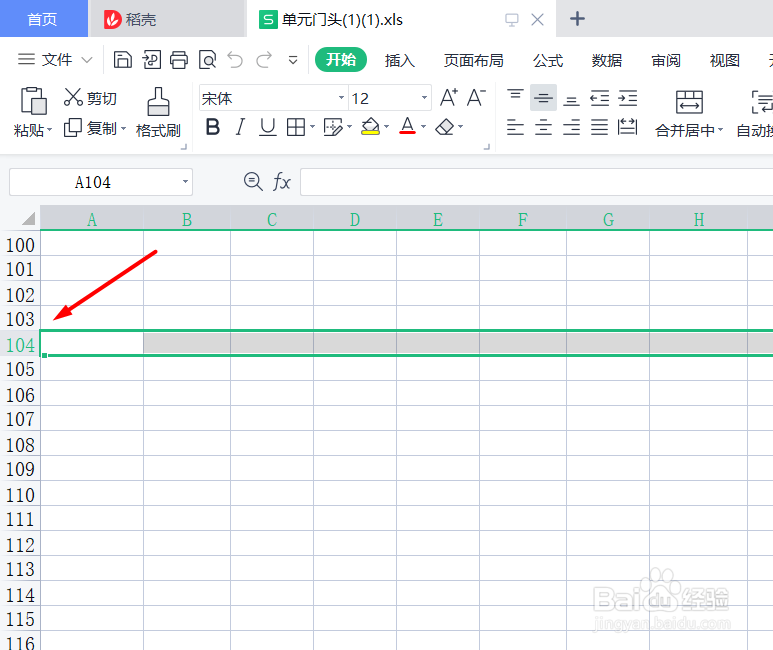Increase font size with A+ icon

[x=449, y=98]
